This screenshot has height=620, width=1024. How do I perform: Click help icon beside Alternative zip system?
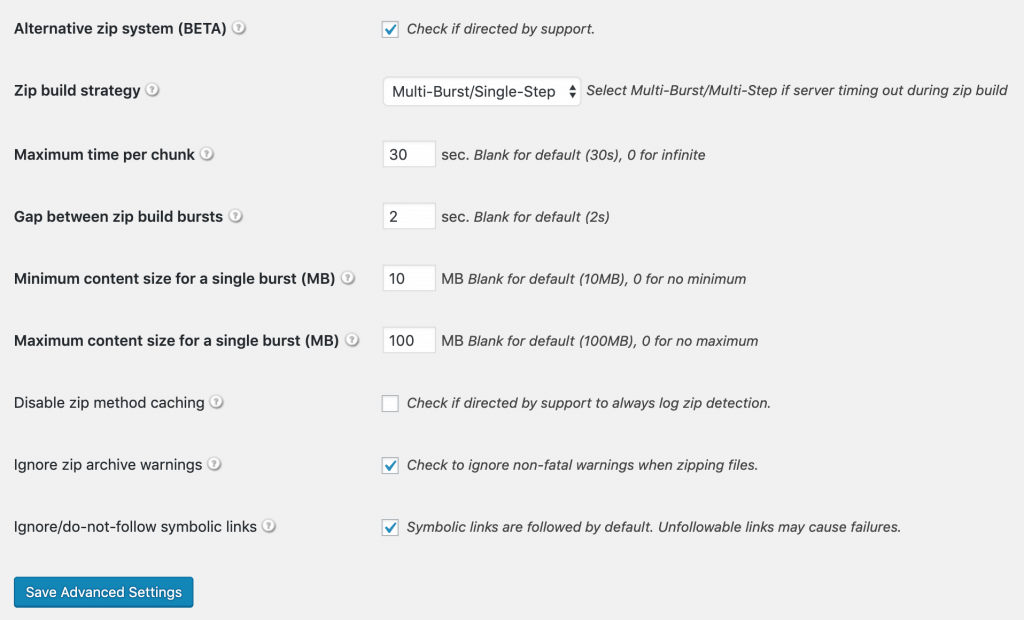pyautogui.click(x=239, y=28)
